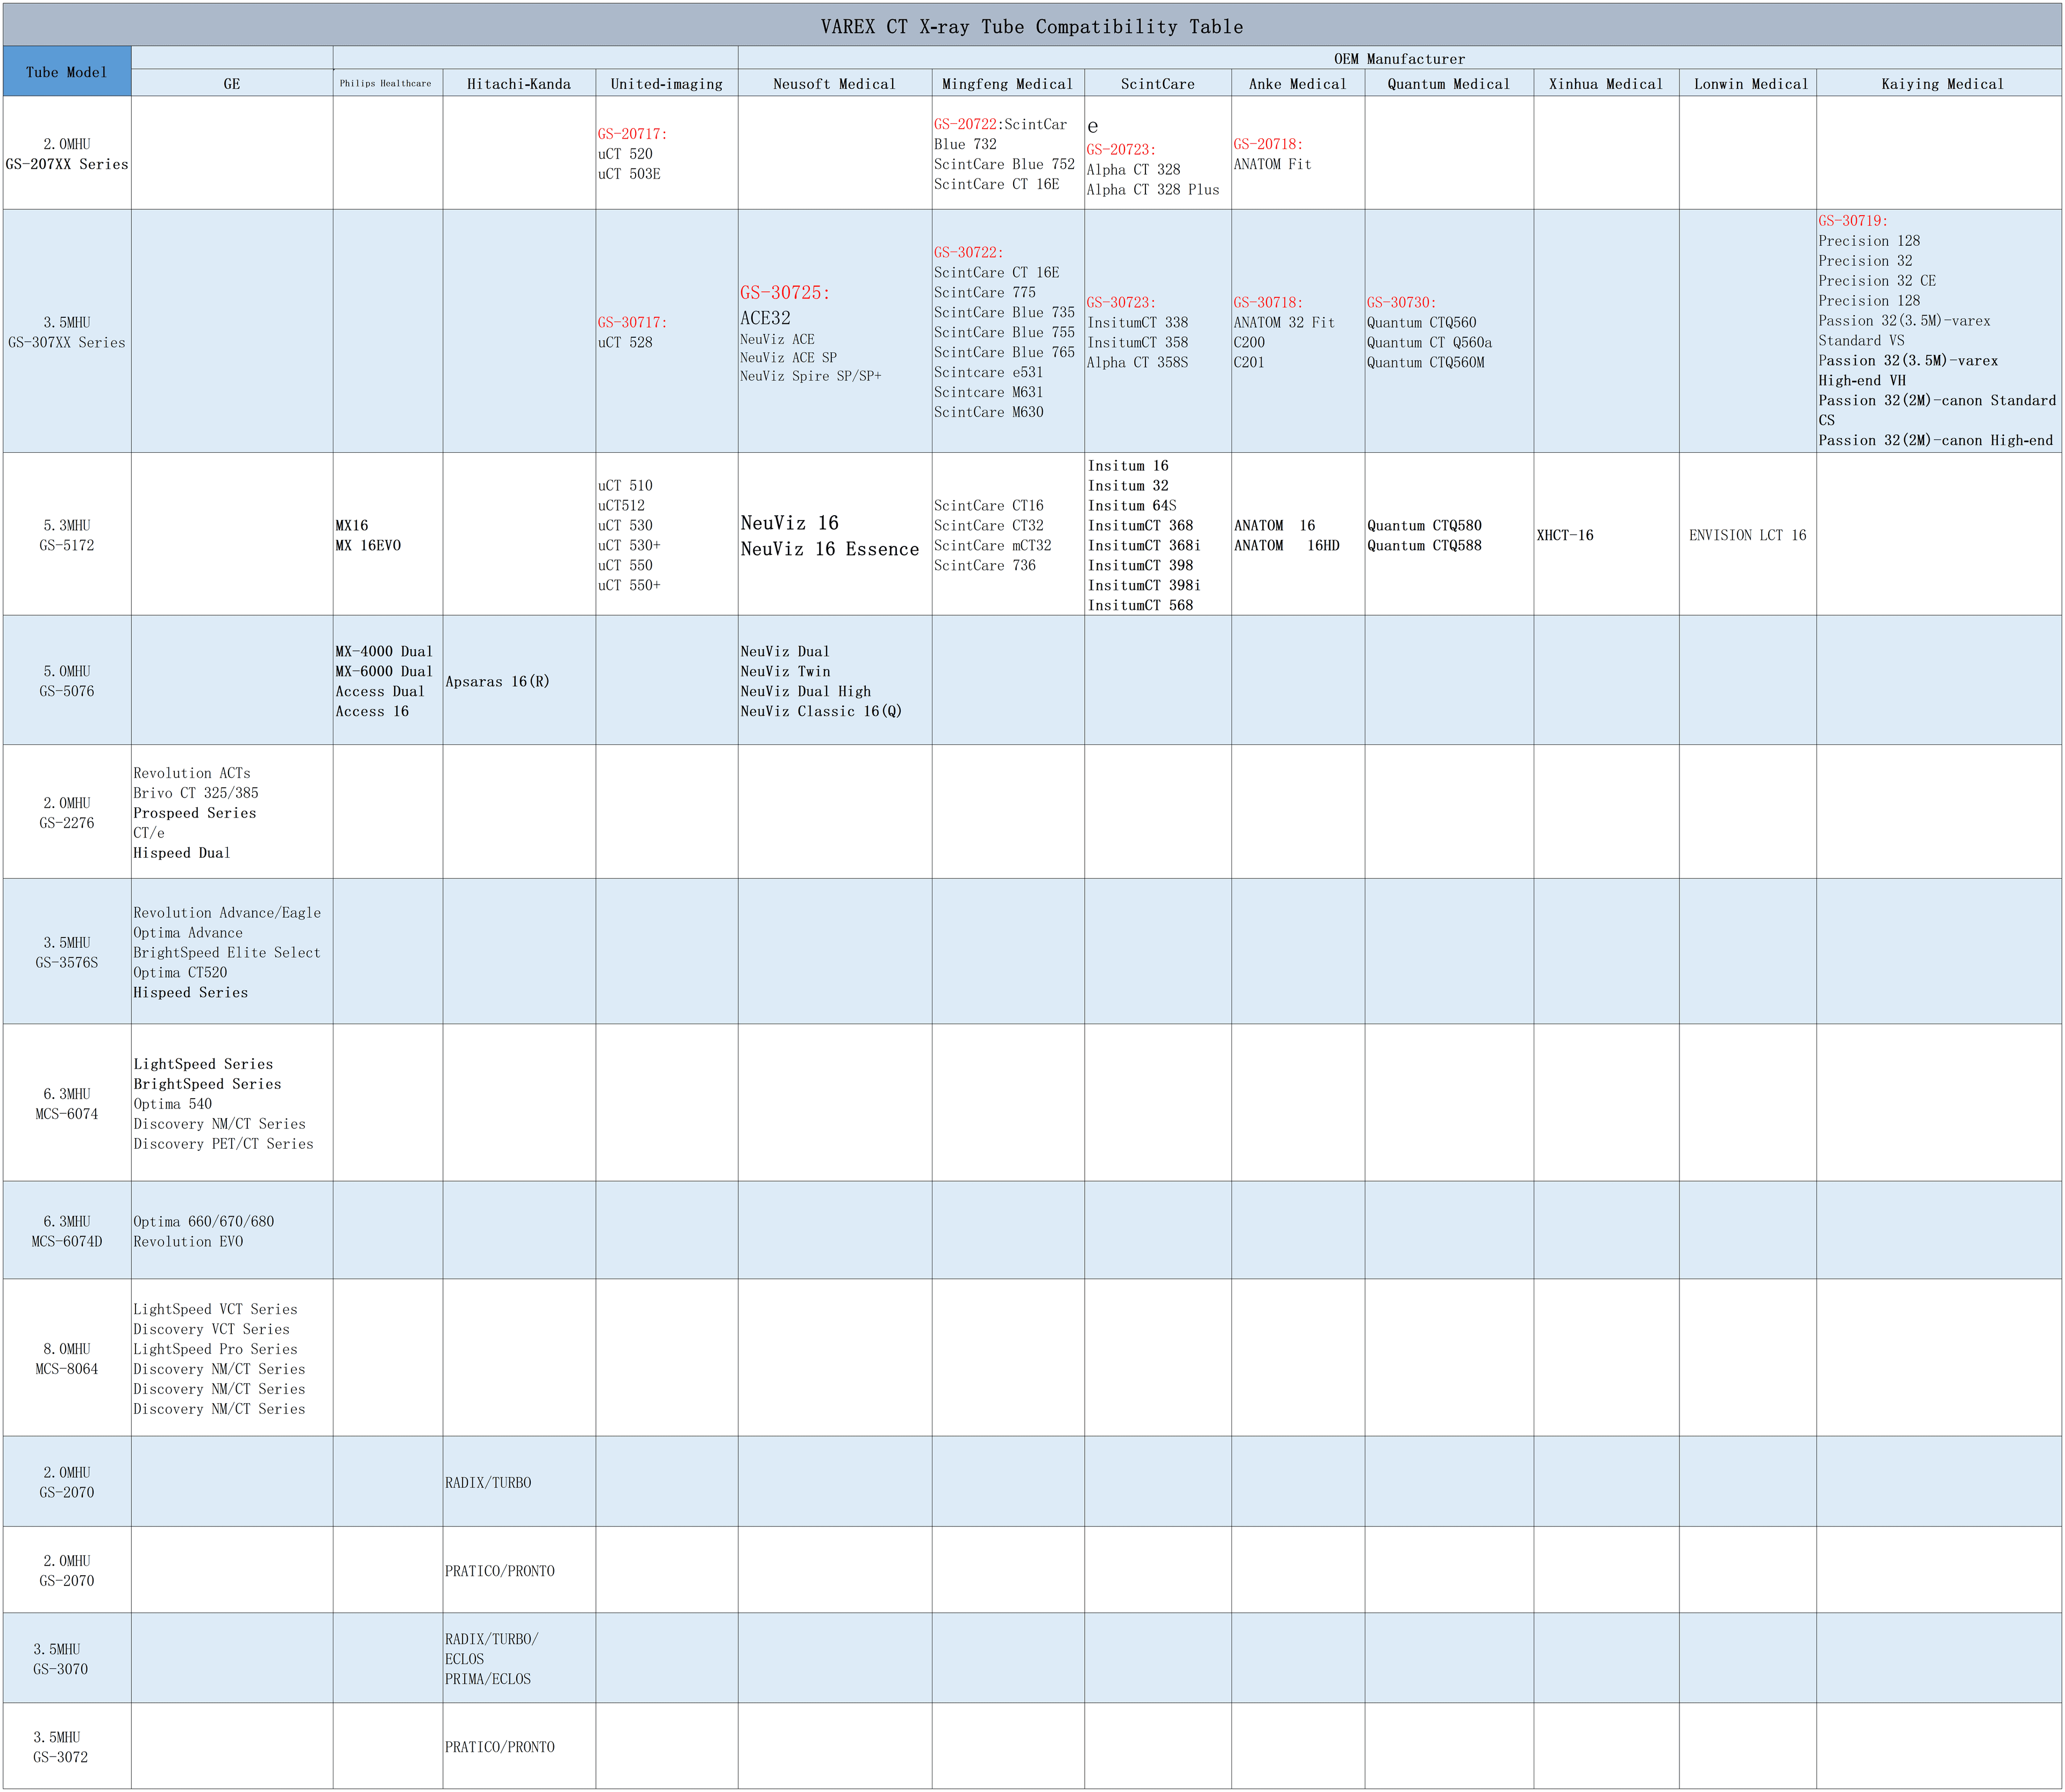Click the title "VAREX CT X-ray Tube Compatibility Table"
This screenshot has height=1792, width=2065.
tap(1032, 27)
